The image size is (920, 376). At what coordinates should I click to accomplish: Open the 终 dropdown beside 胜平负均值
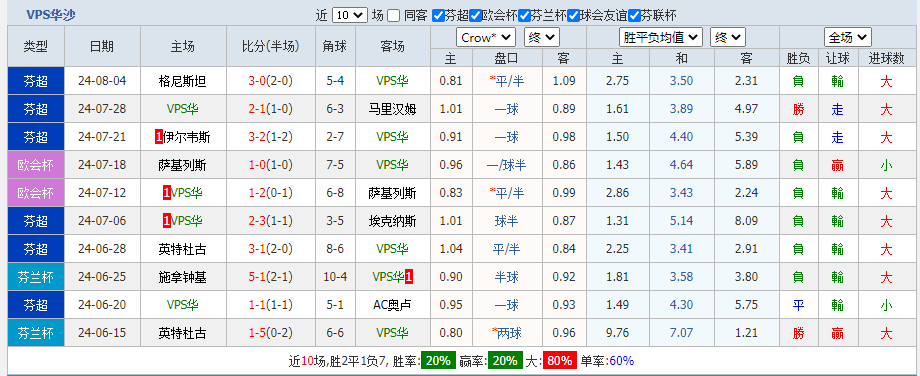coord(728,38)
